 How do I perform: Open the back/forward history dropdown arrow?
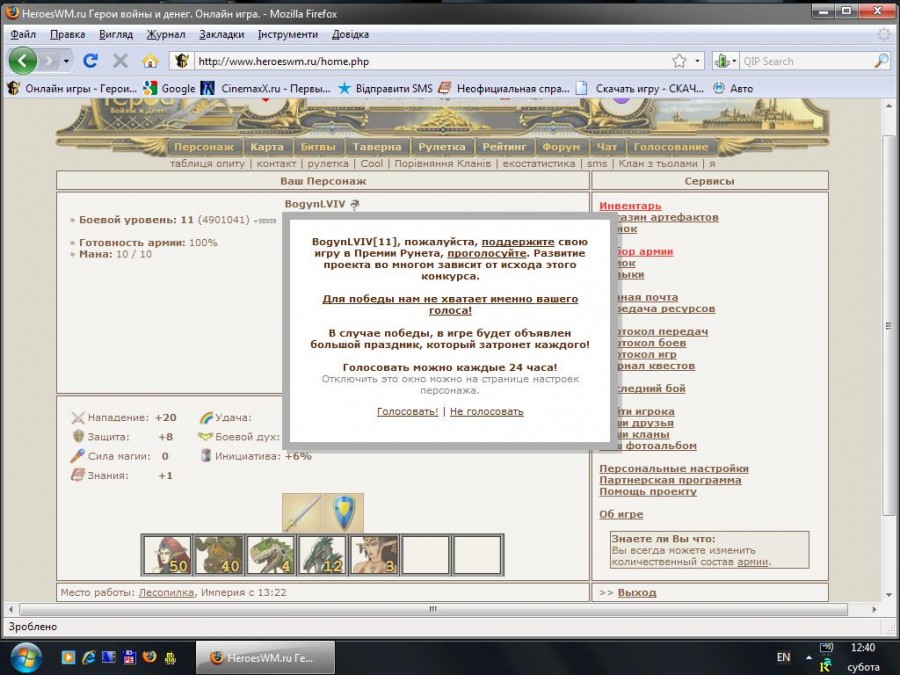(x=66, y=61)
